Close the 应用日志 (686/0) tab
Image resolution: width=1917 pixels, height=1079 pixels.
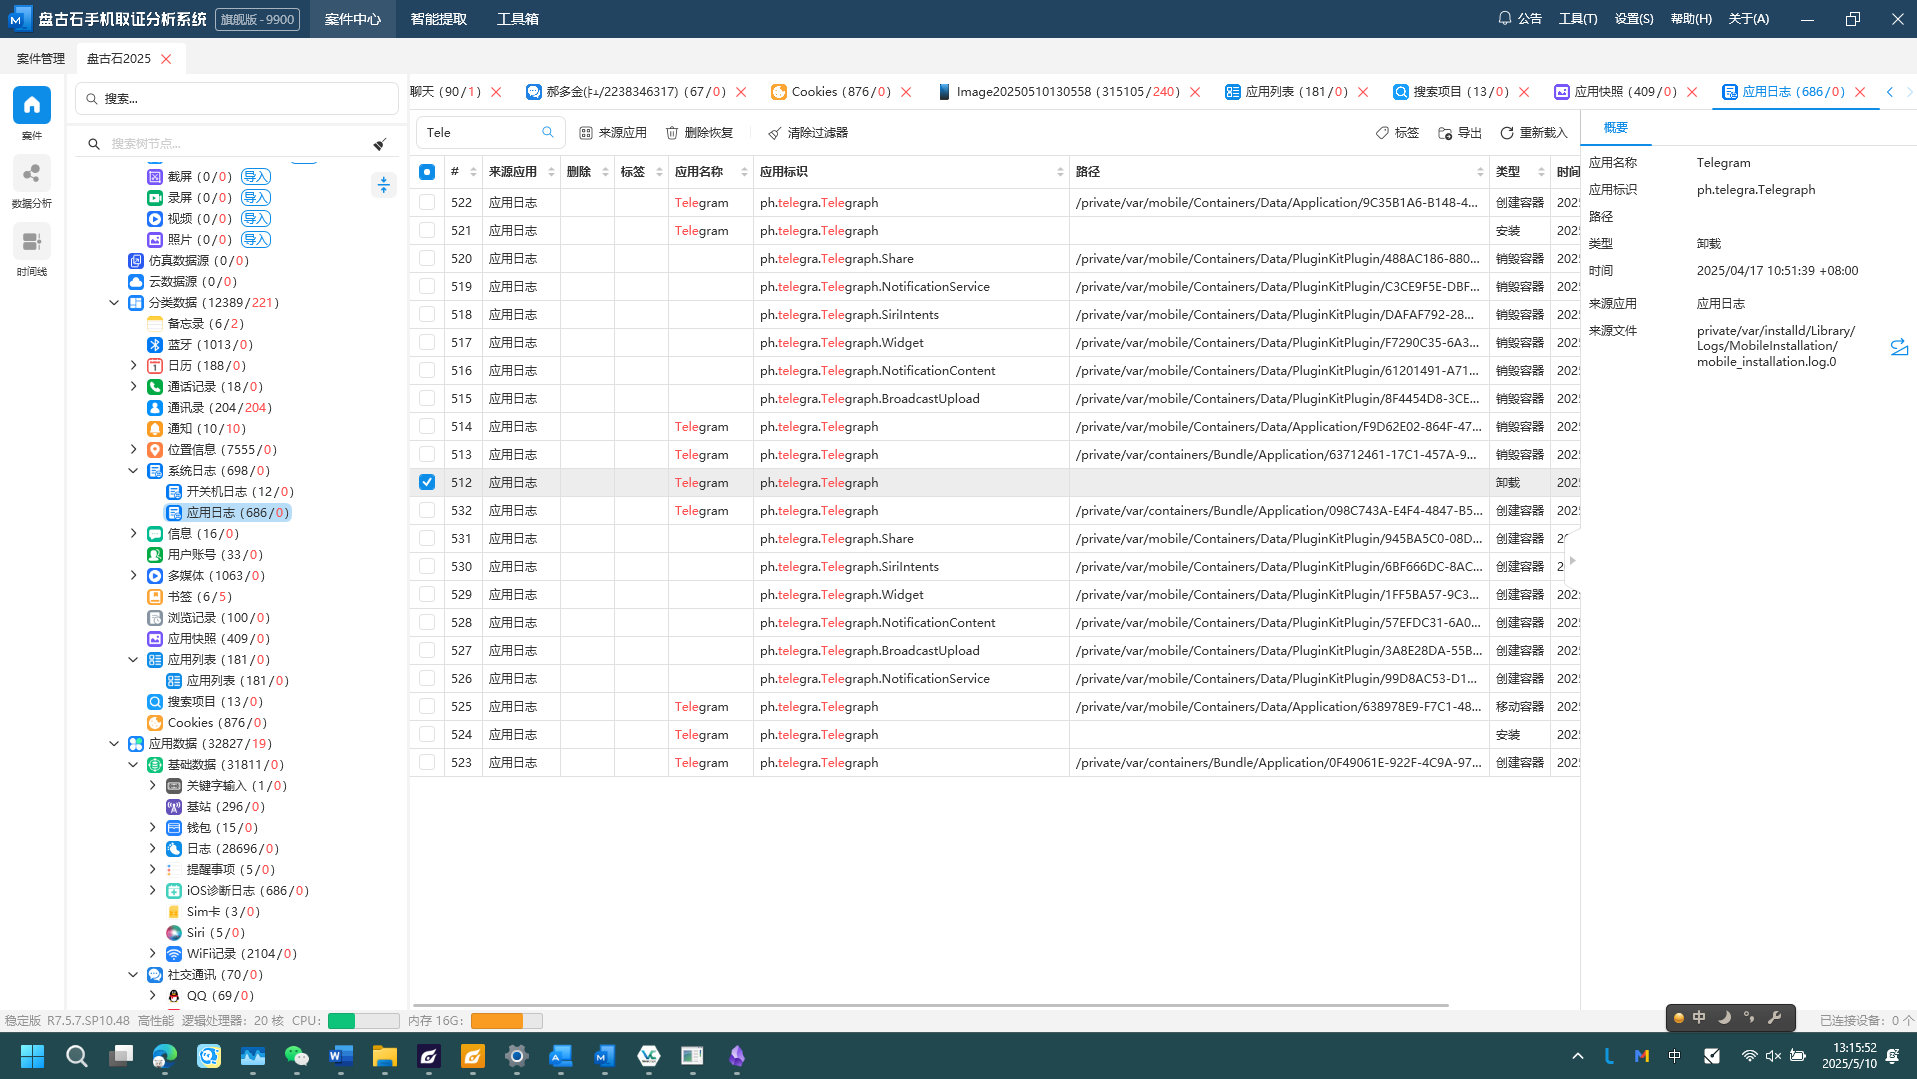1860,92
